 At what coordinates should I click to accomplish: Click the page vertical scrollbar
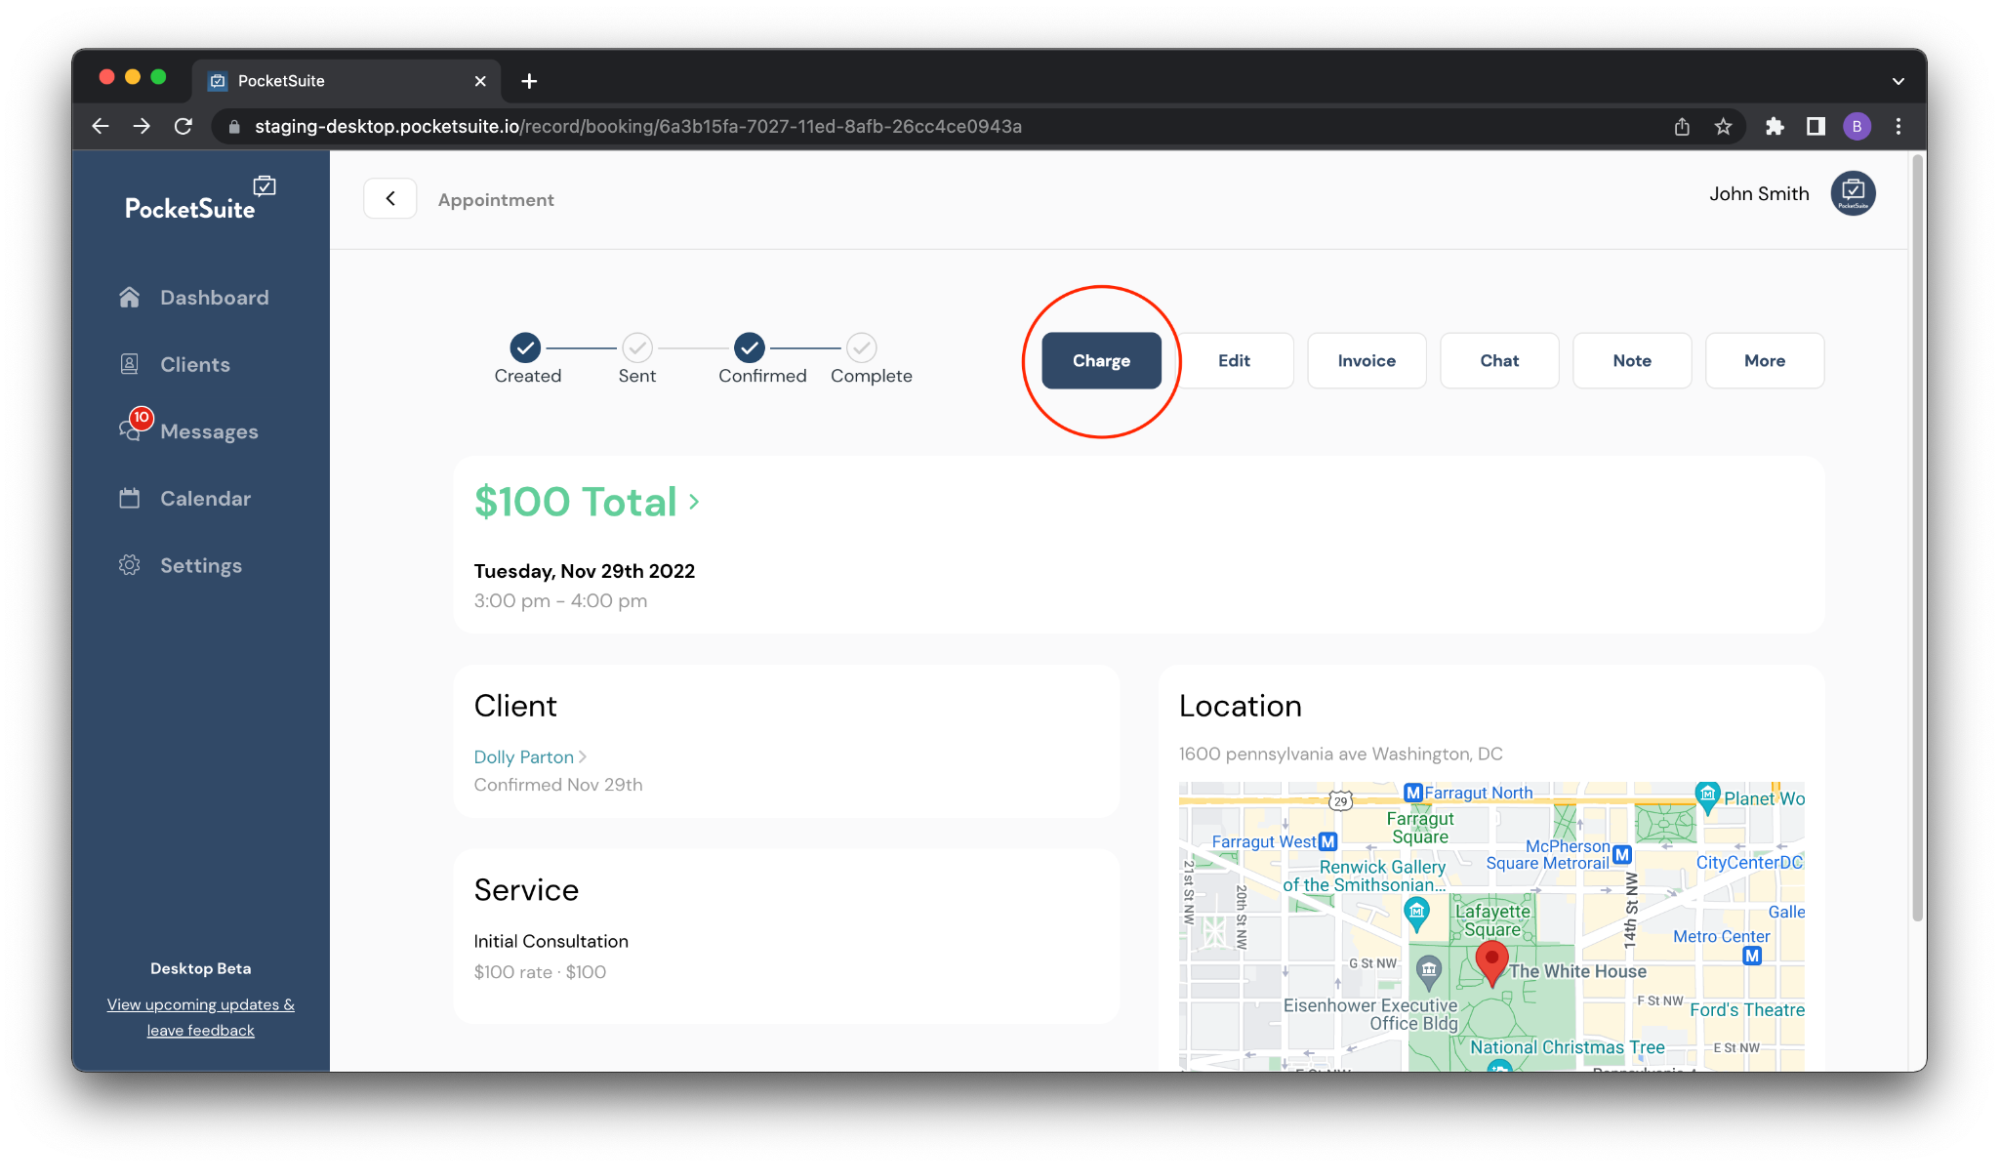[1916, 538]
